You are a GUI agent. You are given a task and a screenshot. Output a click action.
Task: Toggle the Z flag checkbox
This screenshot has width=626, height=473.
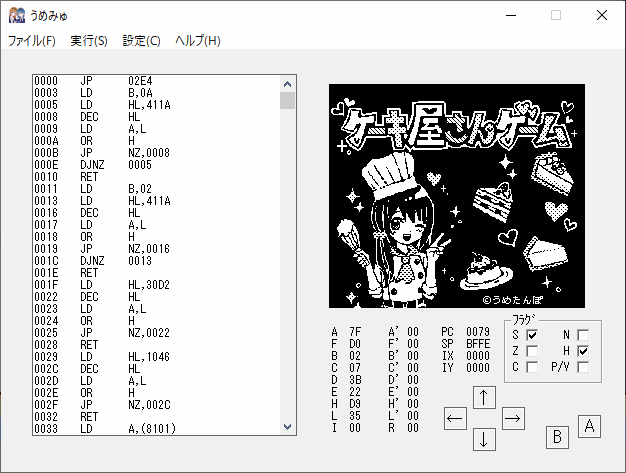pos(532,351)
